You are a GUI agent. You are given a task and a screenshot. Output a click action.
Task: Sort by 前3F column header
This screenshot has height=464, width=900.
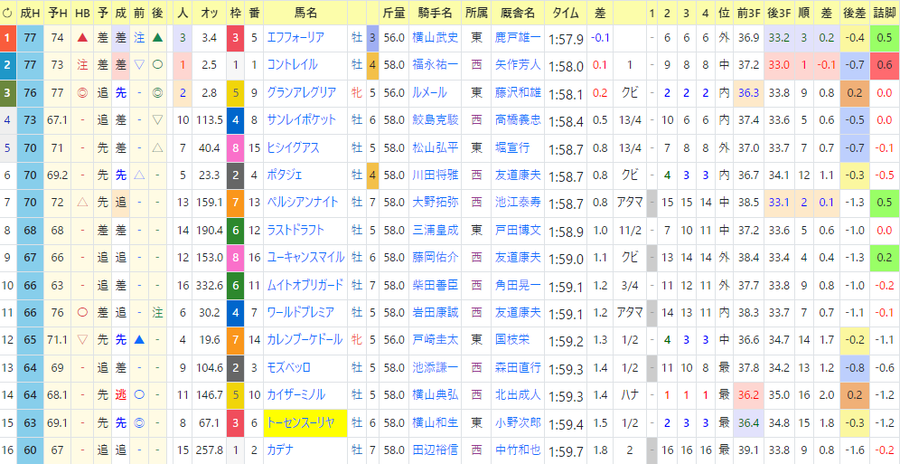point(749,13)
